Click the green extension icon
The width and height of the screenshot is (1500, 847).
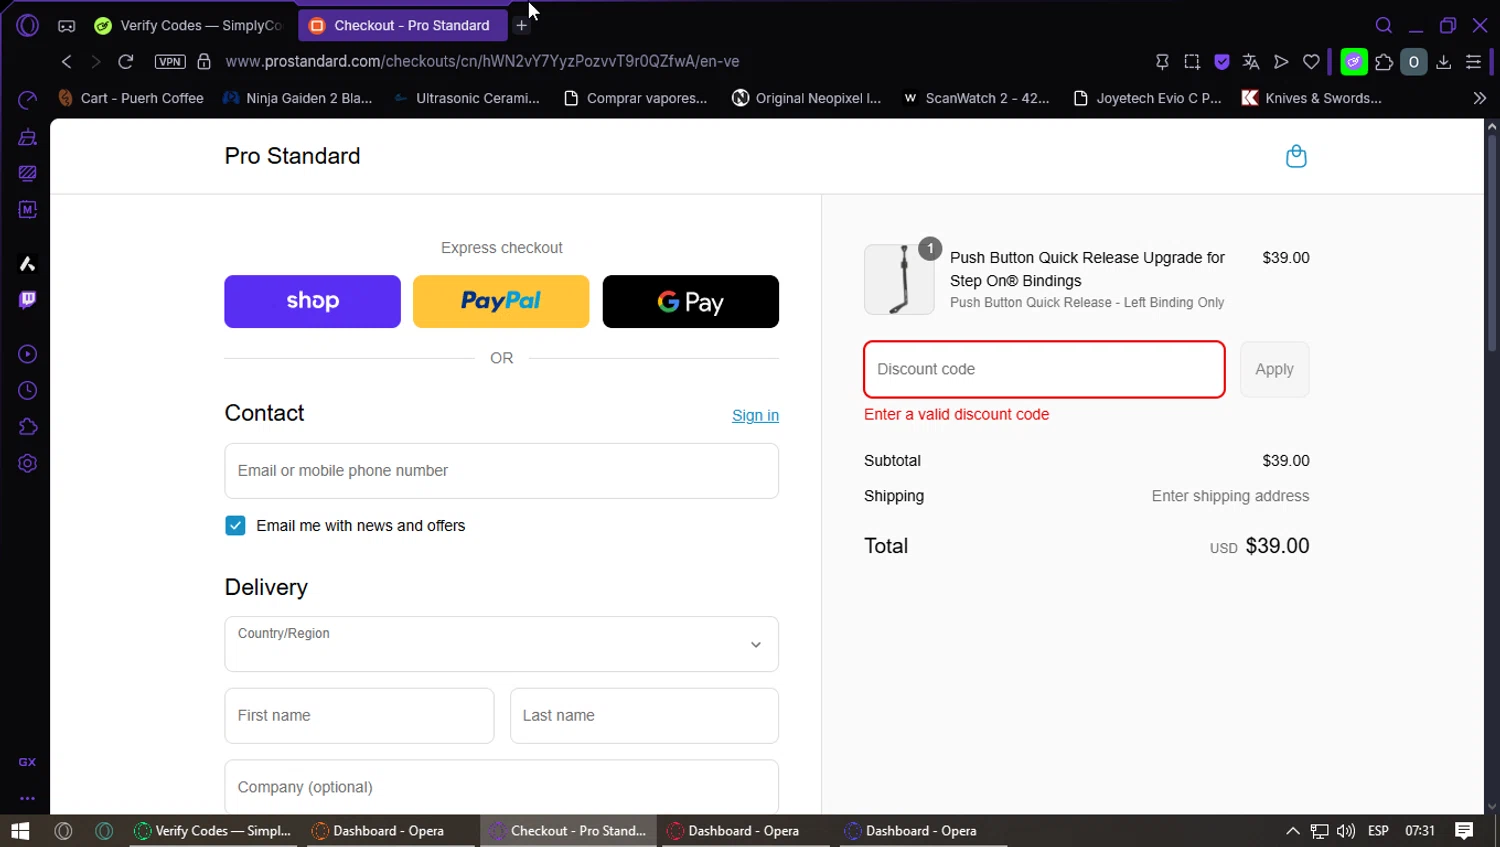(1354, 62)
